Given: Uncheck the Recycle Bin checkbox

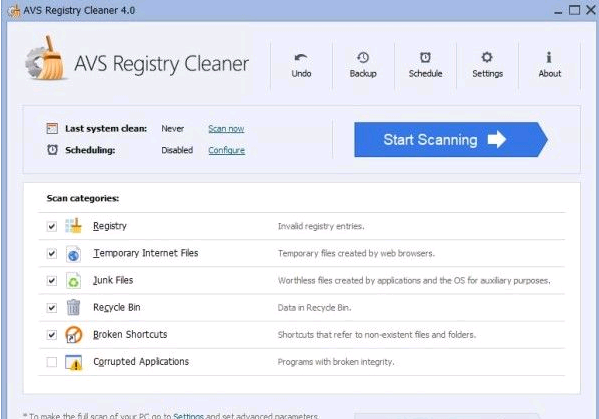Looking at the screenshot, I should click(52, 307).
